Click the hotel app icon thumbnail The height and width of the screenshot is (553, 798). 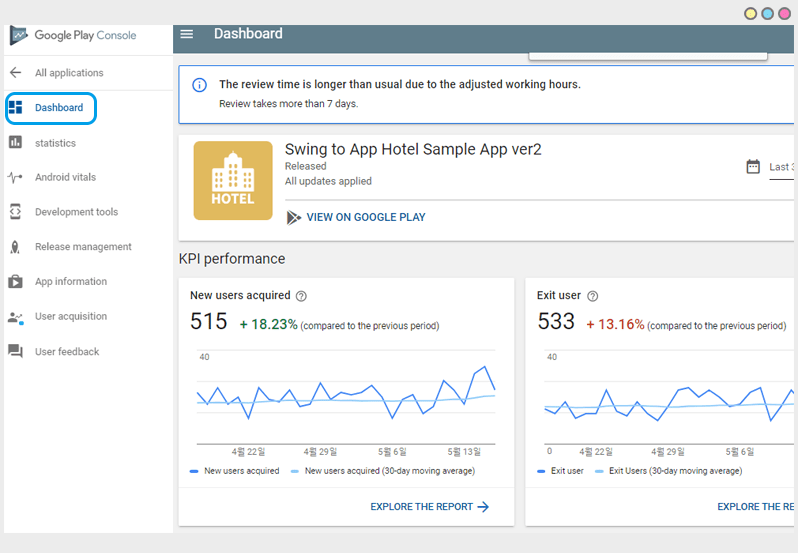[x=232, y=180]
